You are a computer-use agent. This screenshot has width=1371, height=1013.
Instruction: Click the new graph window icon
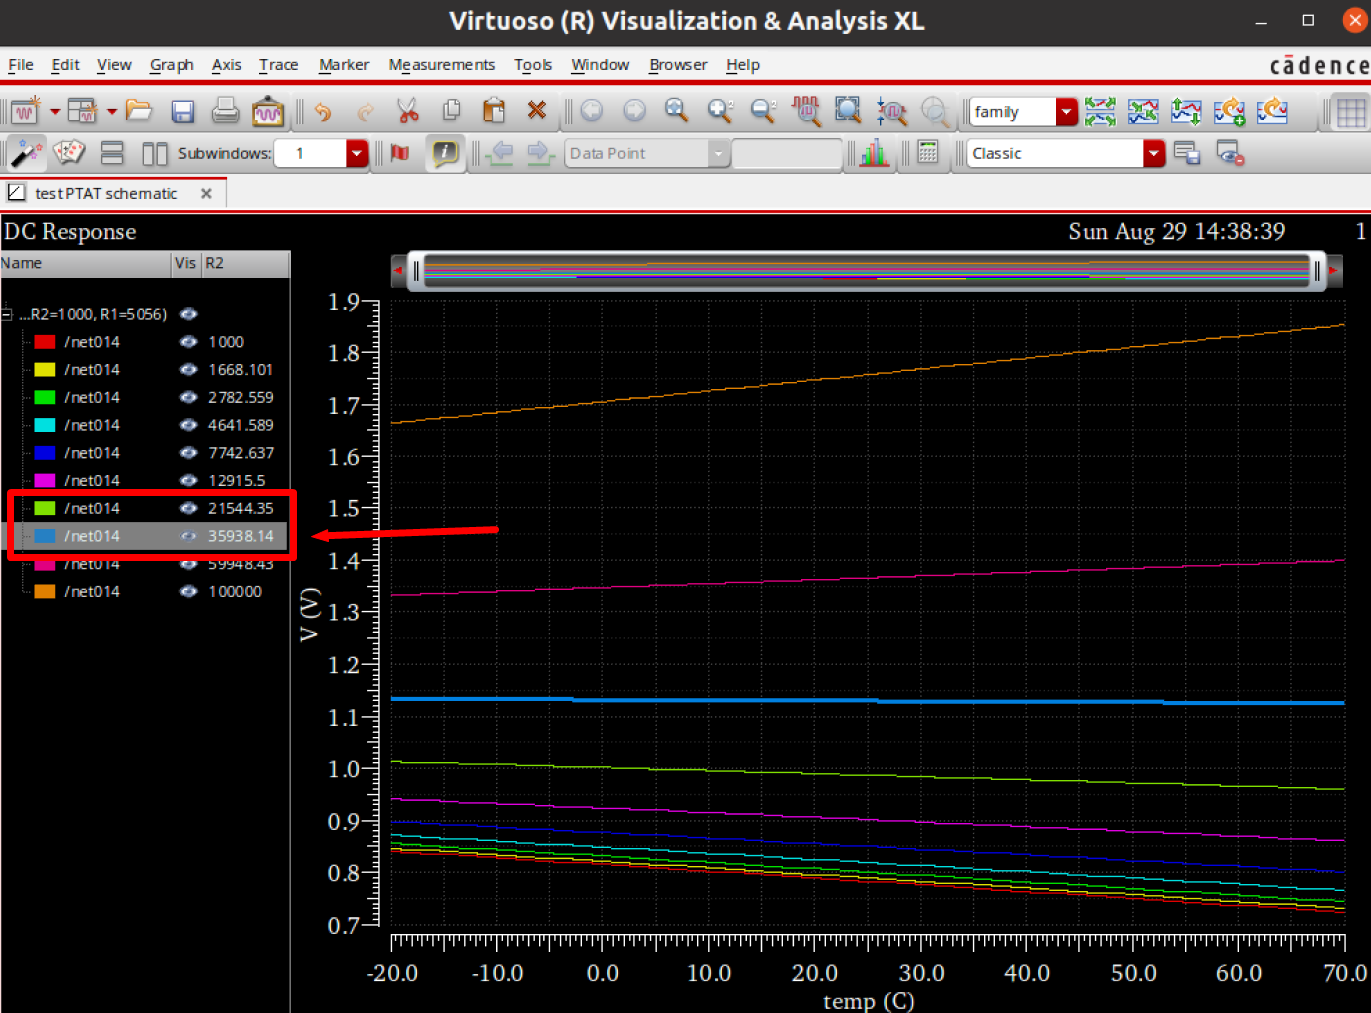pyautogui.click(x=26, y=110)
